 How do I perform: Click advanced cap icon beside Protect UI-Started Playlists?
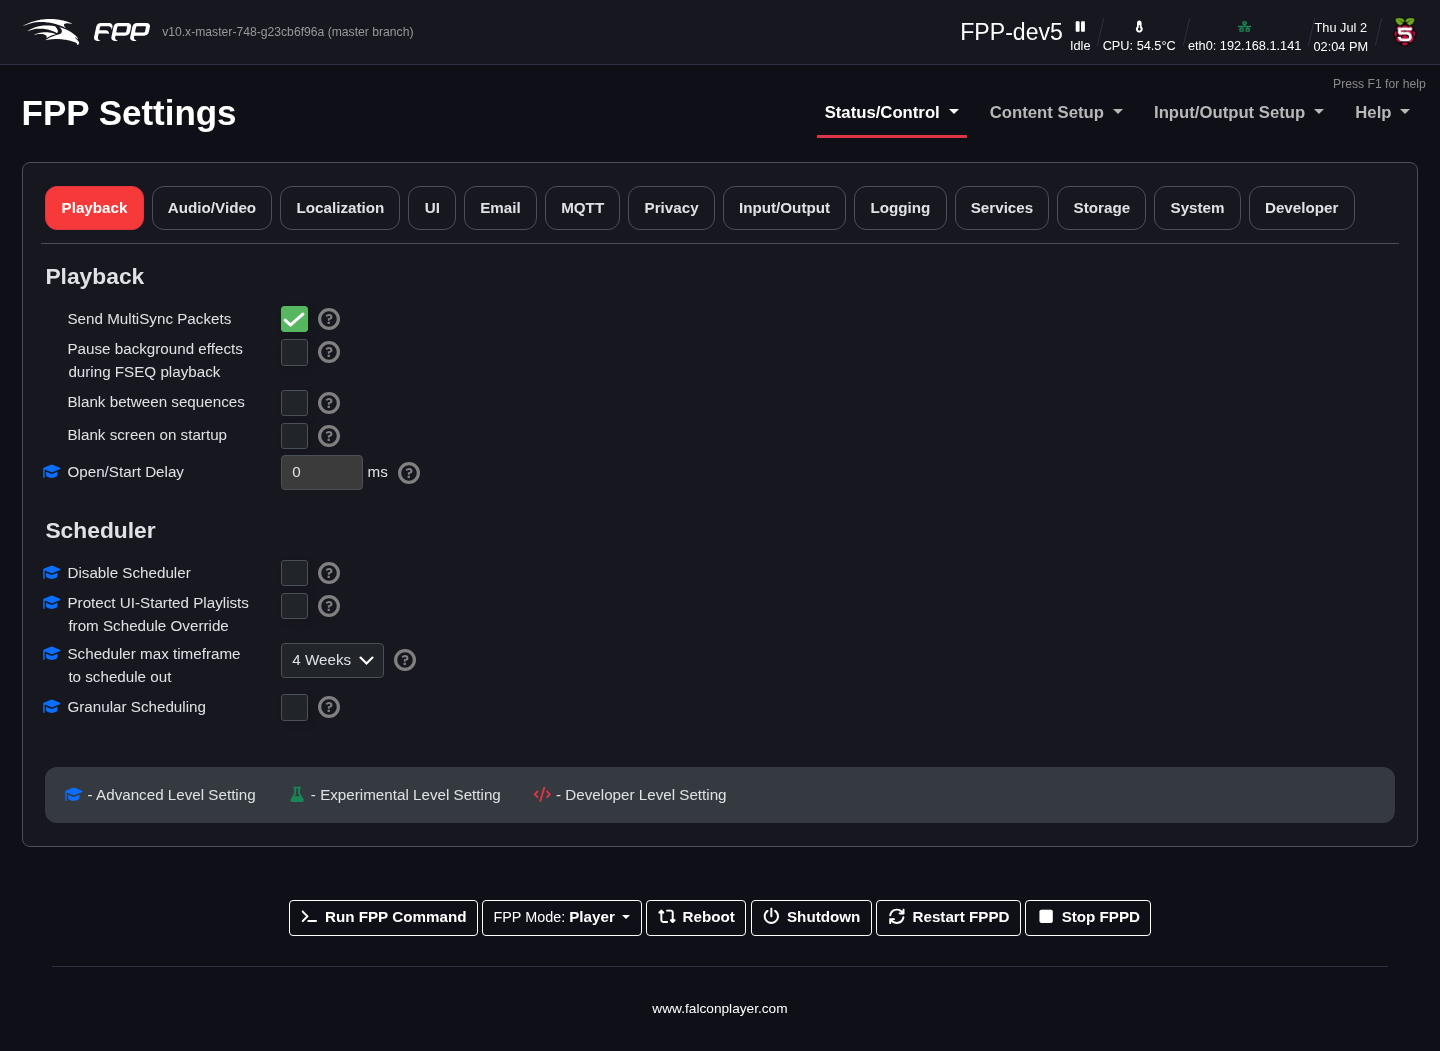point(52,602)
